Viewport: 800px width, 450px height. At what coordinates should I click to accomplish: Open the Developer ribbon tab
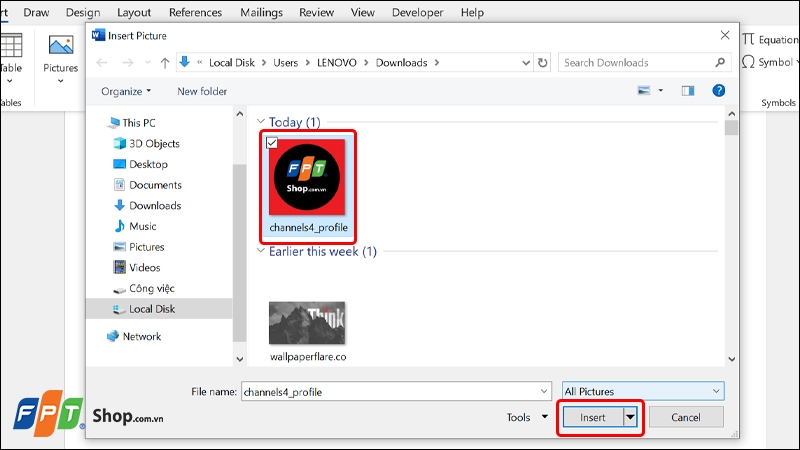click(x=417, y=12)
